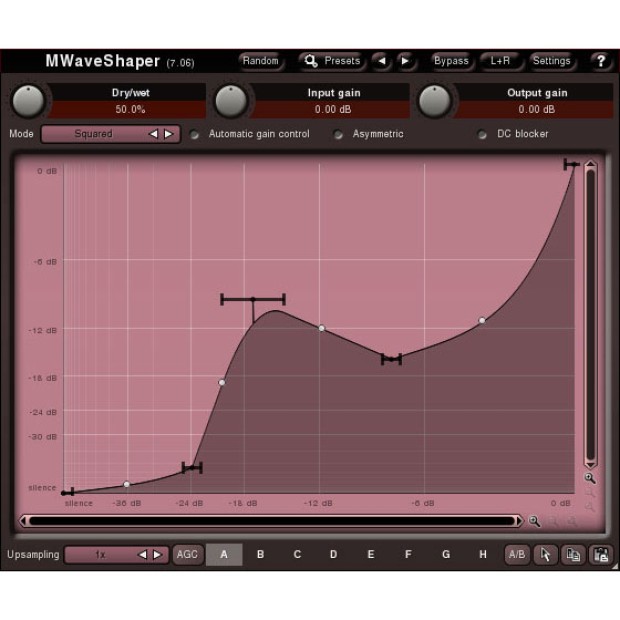Click the Dry/wet knob
The height and width of the screenshot is (620, 620).
[28, 101]
